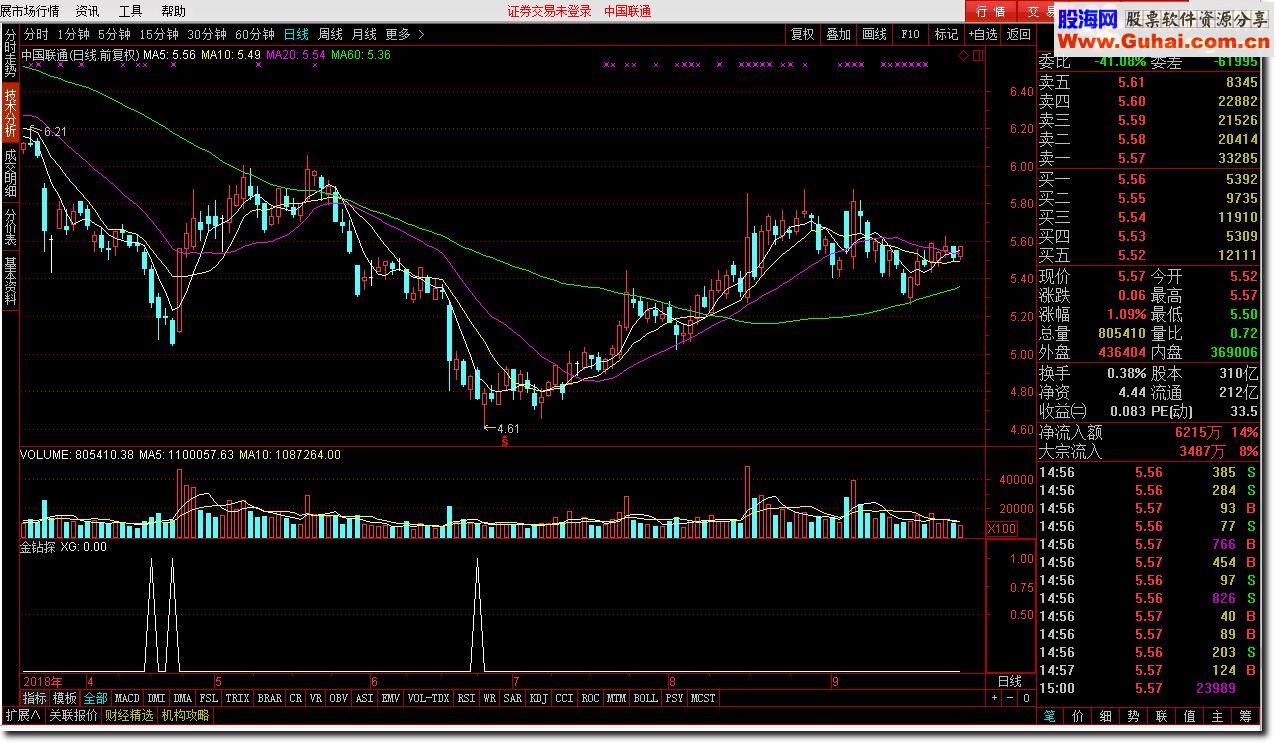Screen dimensions: 1276x744
Task: Select the 模板 template tab
Action: 65,698
